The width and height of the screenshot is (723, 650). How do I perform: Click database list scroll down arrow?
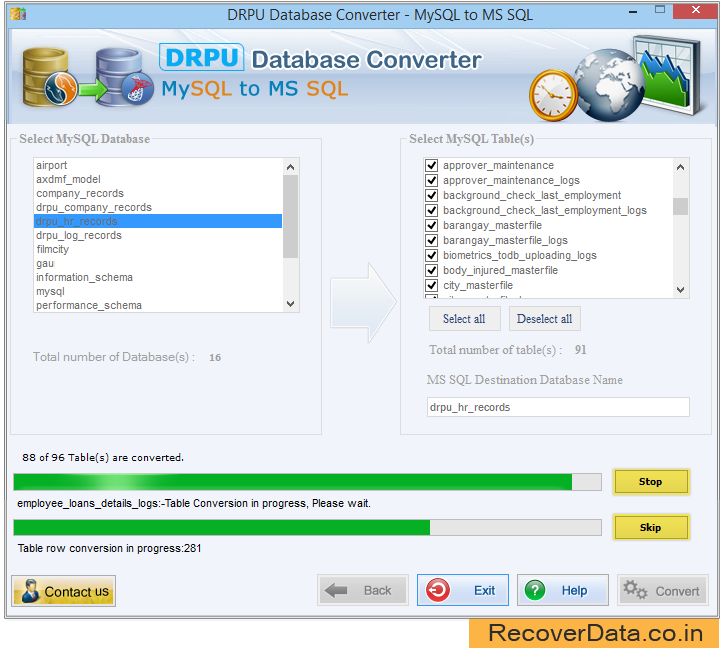tap(290, 304)
